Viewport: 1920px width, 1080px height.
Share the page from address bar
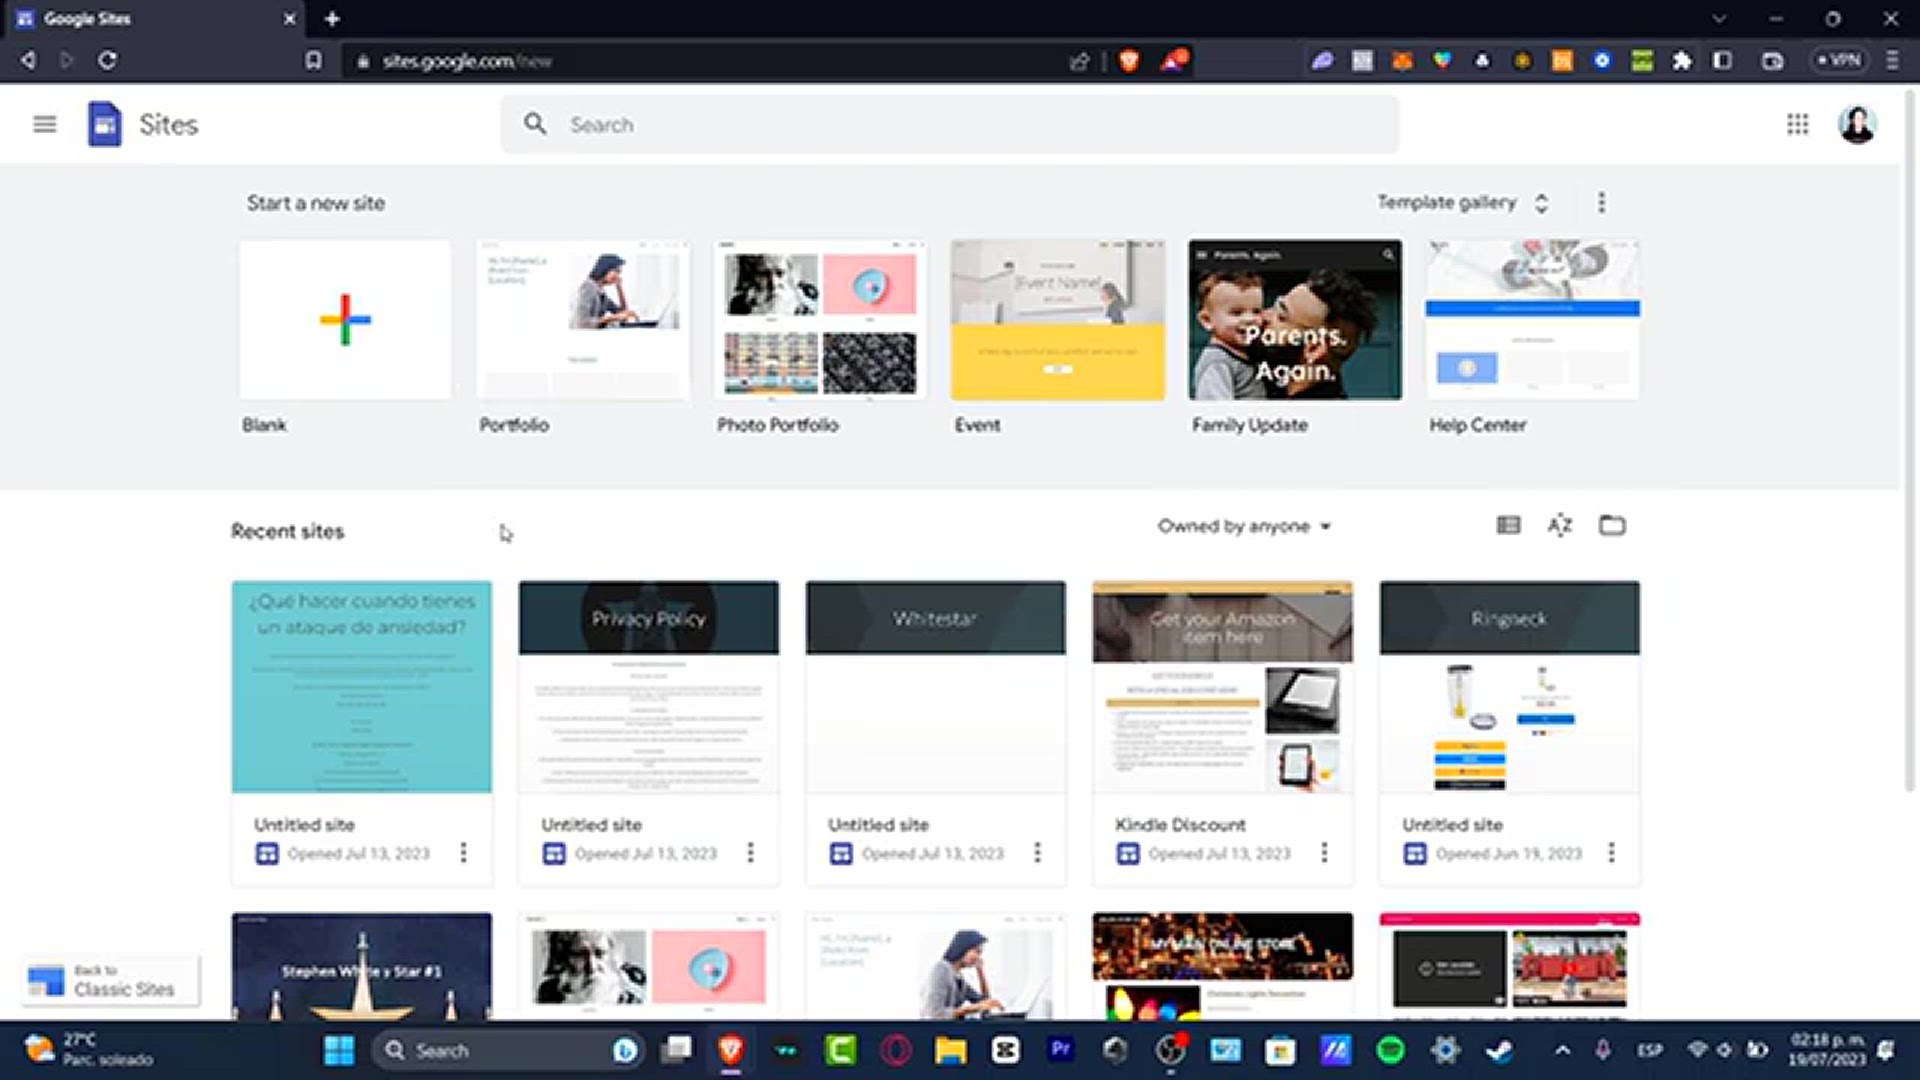click(x=1079, y=61)
